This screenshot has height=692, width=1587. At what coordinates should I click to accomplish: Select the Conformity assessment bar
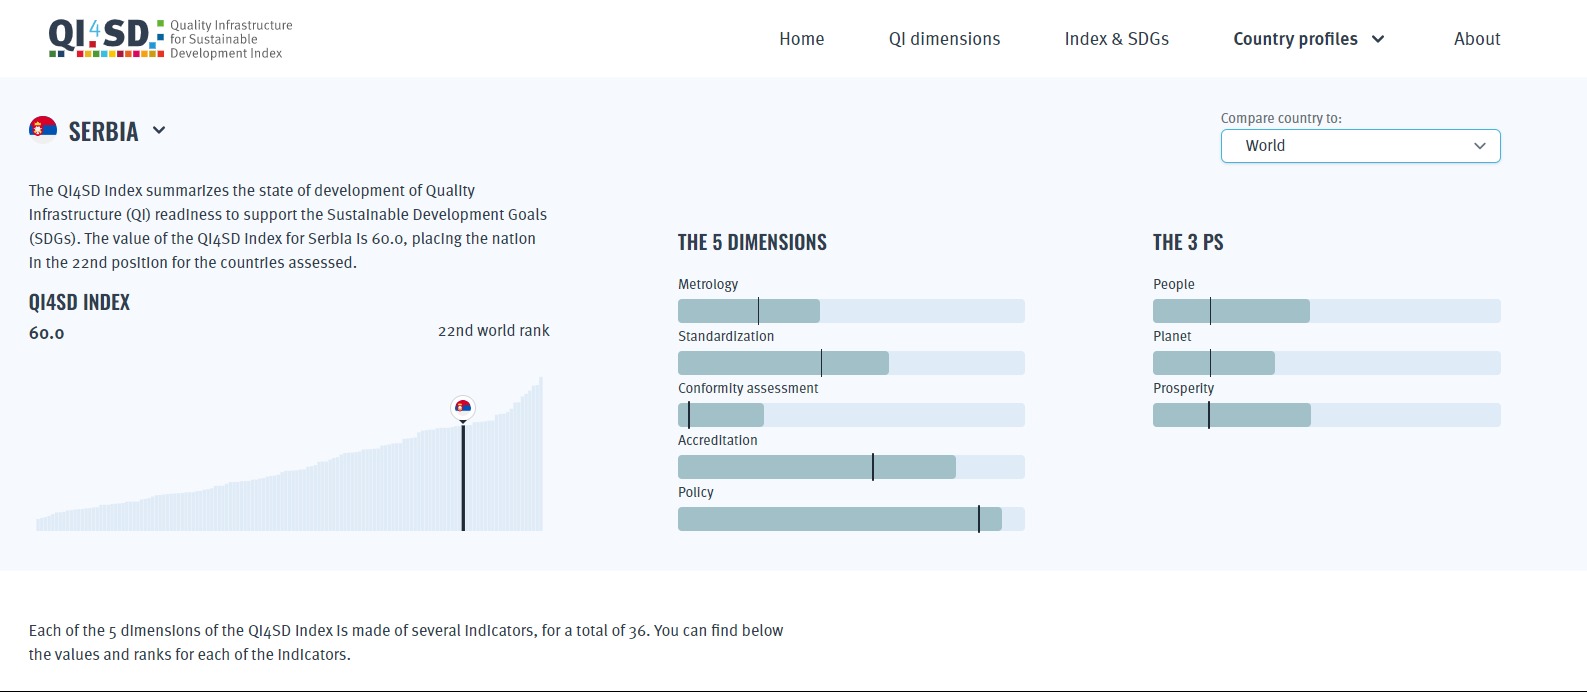851,415
